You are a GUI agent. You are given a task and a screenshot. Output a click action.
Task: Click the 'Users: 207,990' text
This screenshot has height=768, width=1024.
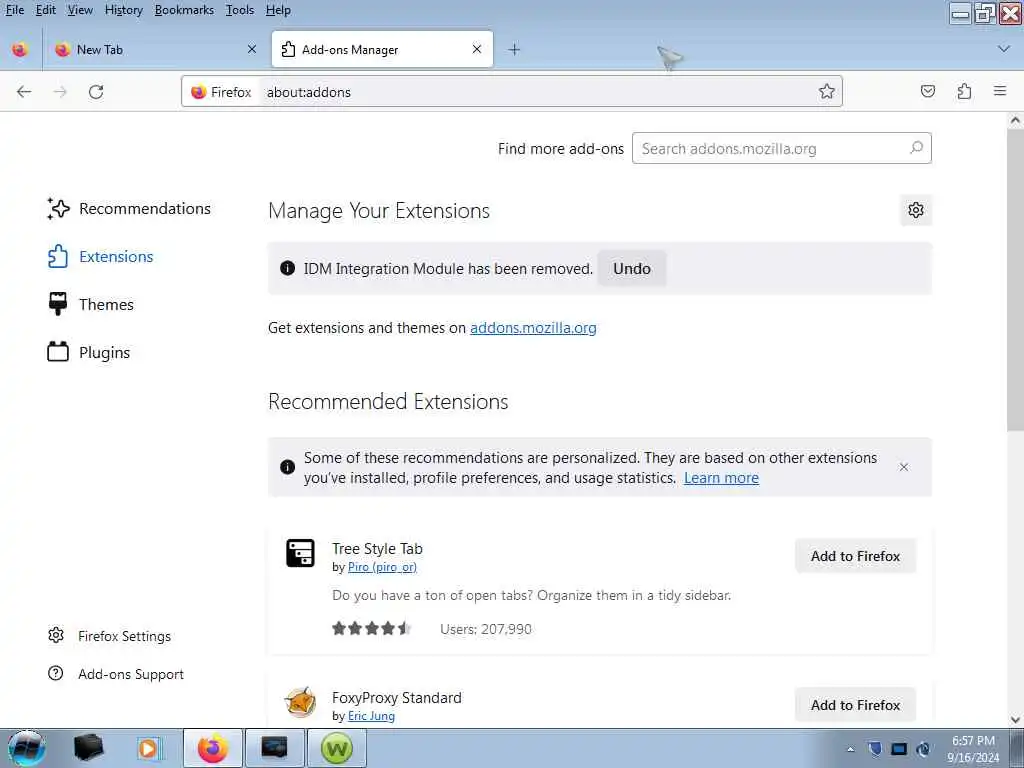486,629
